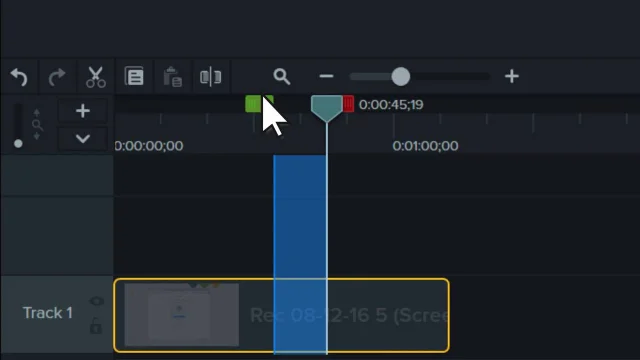Click the track height slider knob
Image resolution: width=640 pixels, height=360 pixels.
18,144
